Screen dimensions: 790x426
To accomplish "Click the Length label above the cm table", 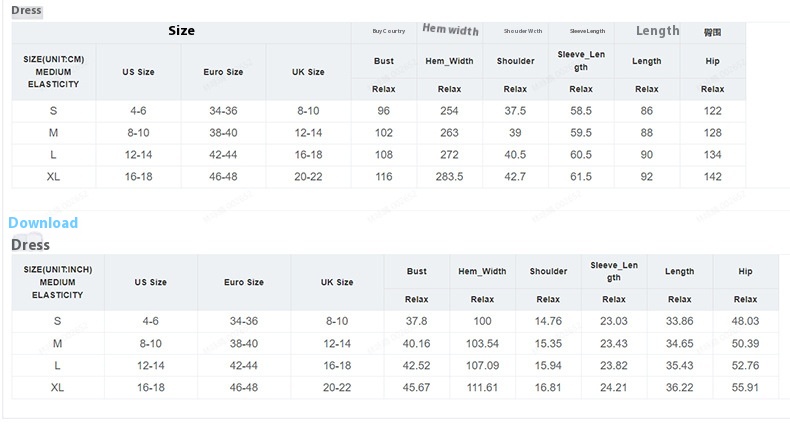I will (657, 31).
